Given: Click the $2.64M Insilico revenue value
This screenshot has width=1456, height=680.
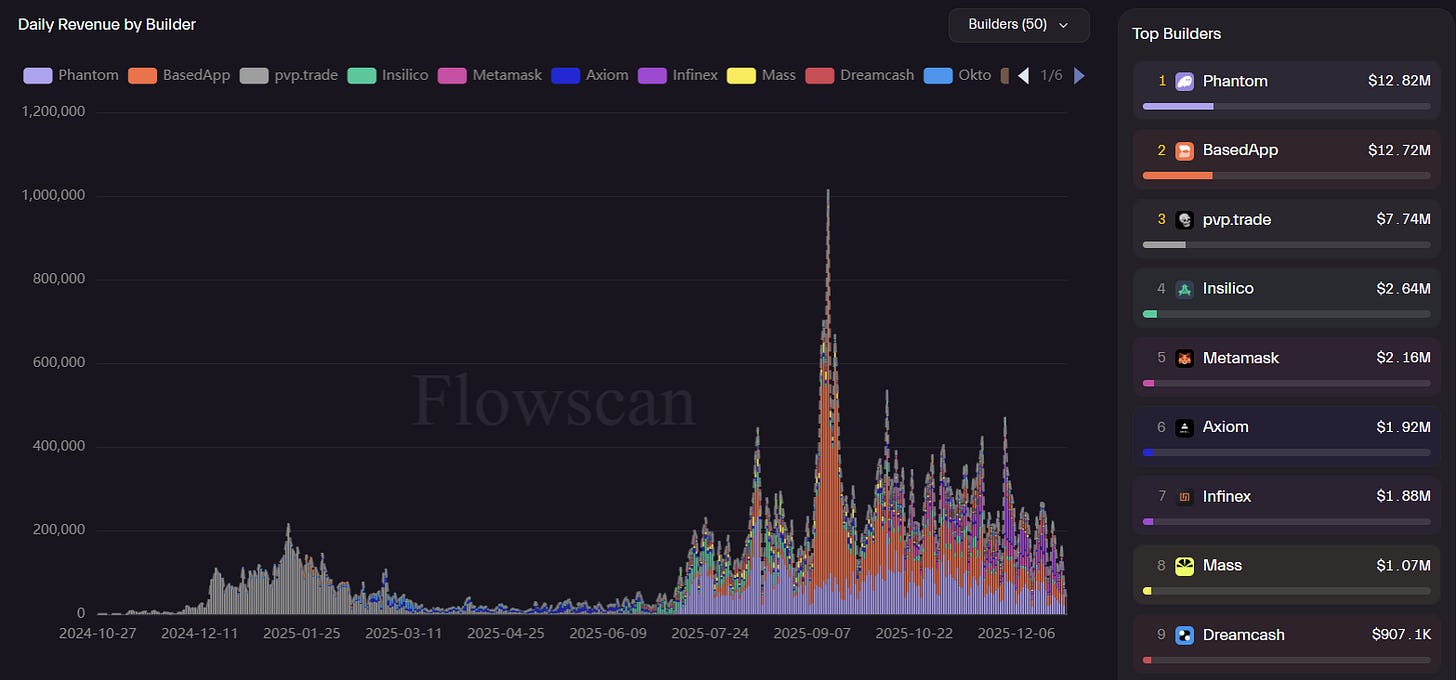Looking at the screenshot, I should point(1403,288).
